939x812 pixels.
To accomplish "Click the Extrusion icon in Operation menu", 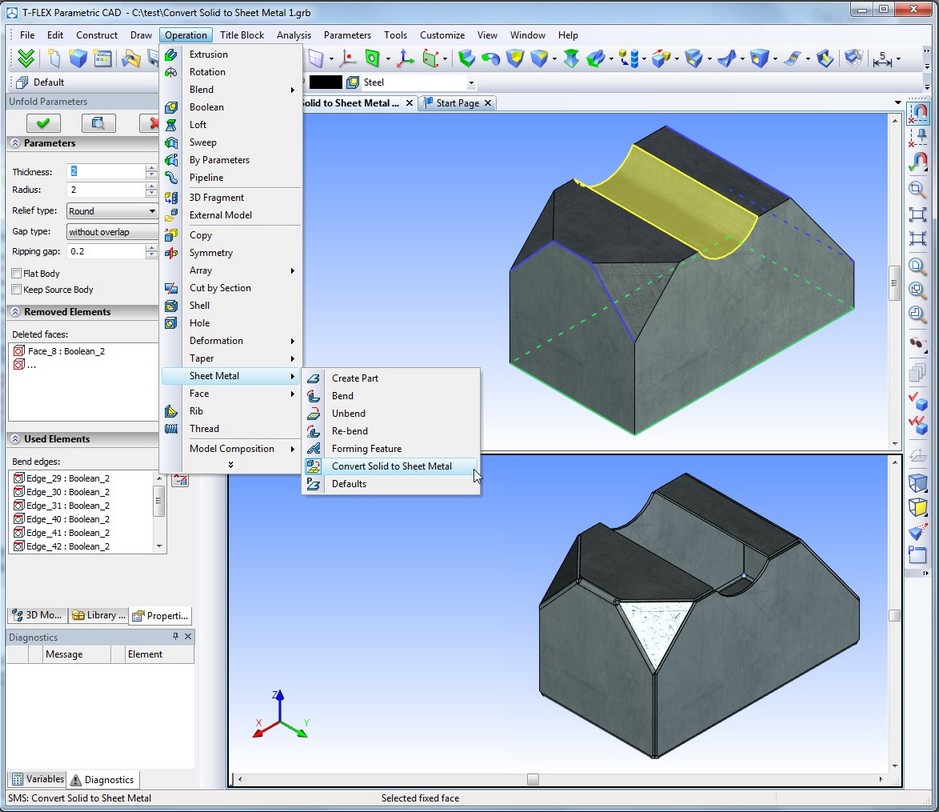I will (x=172, y=54).
